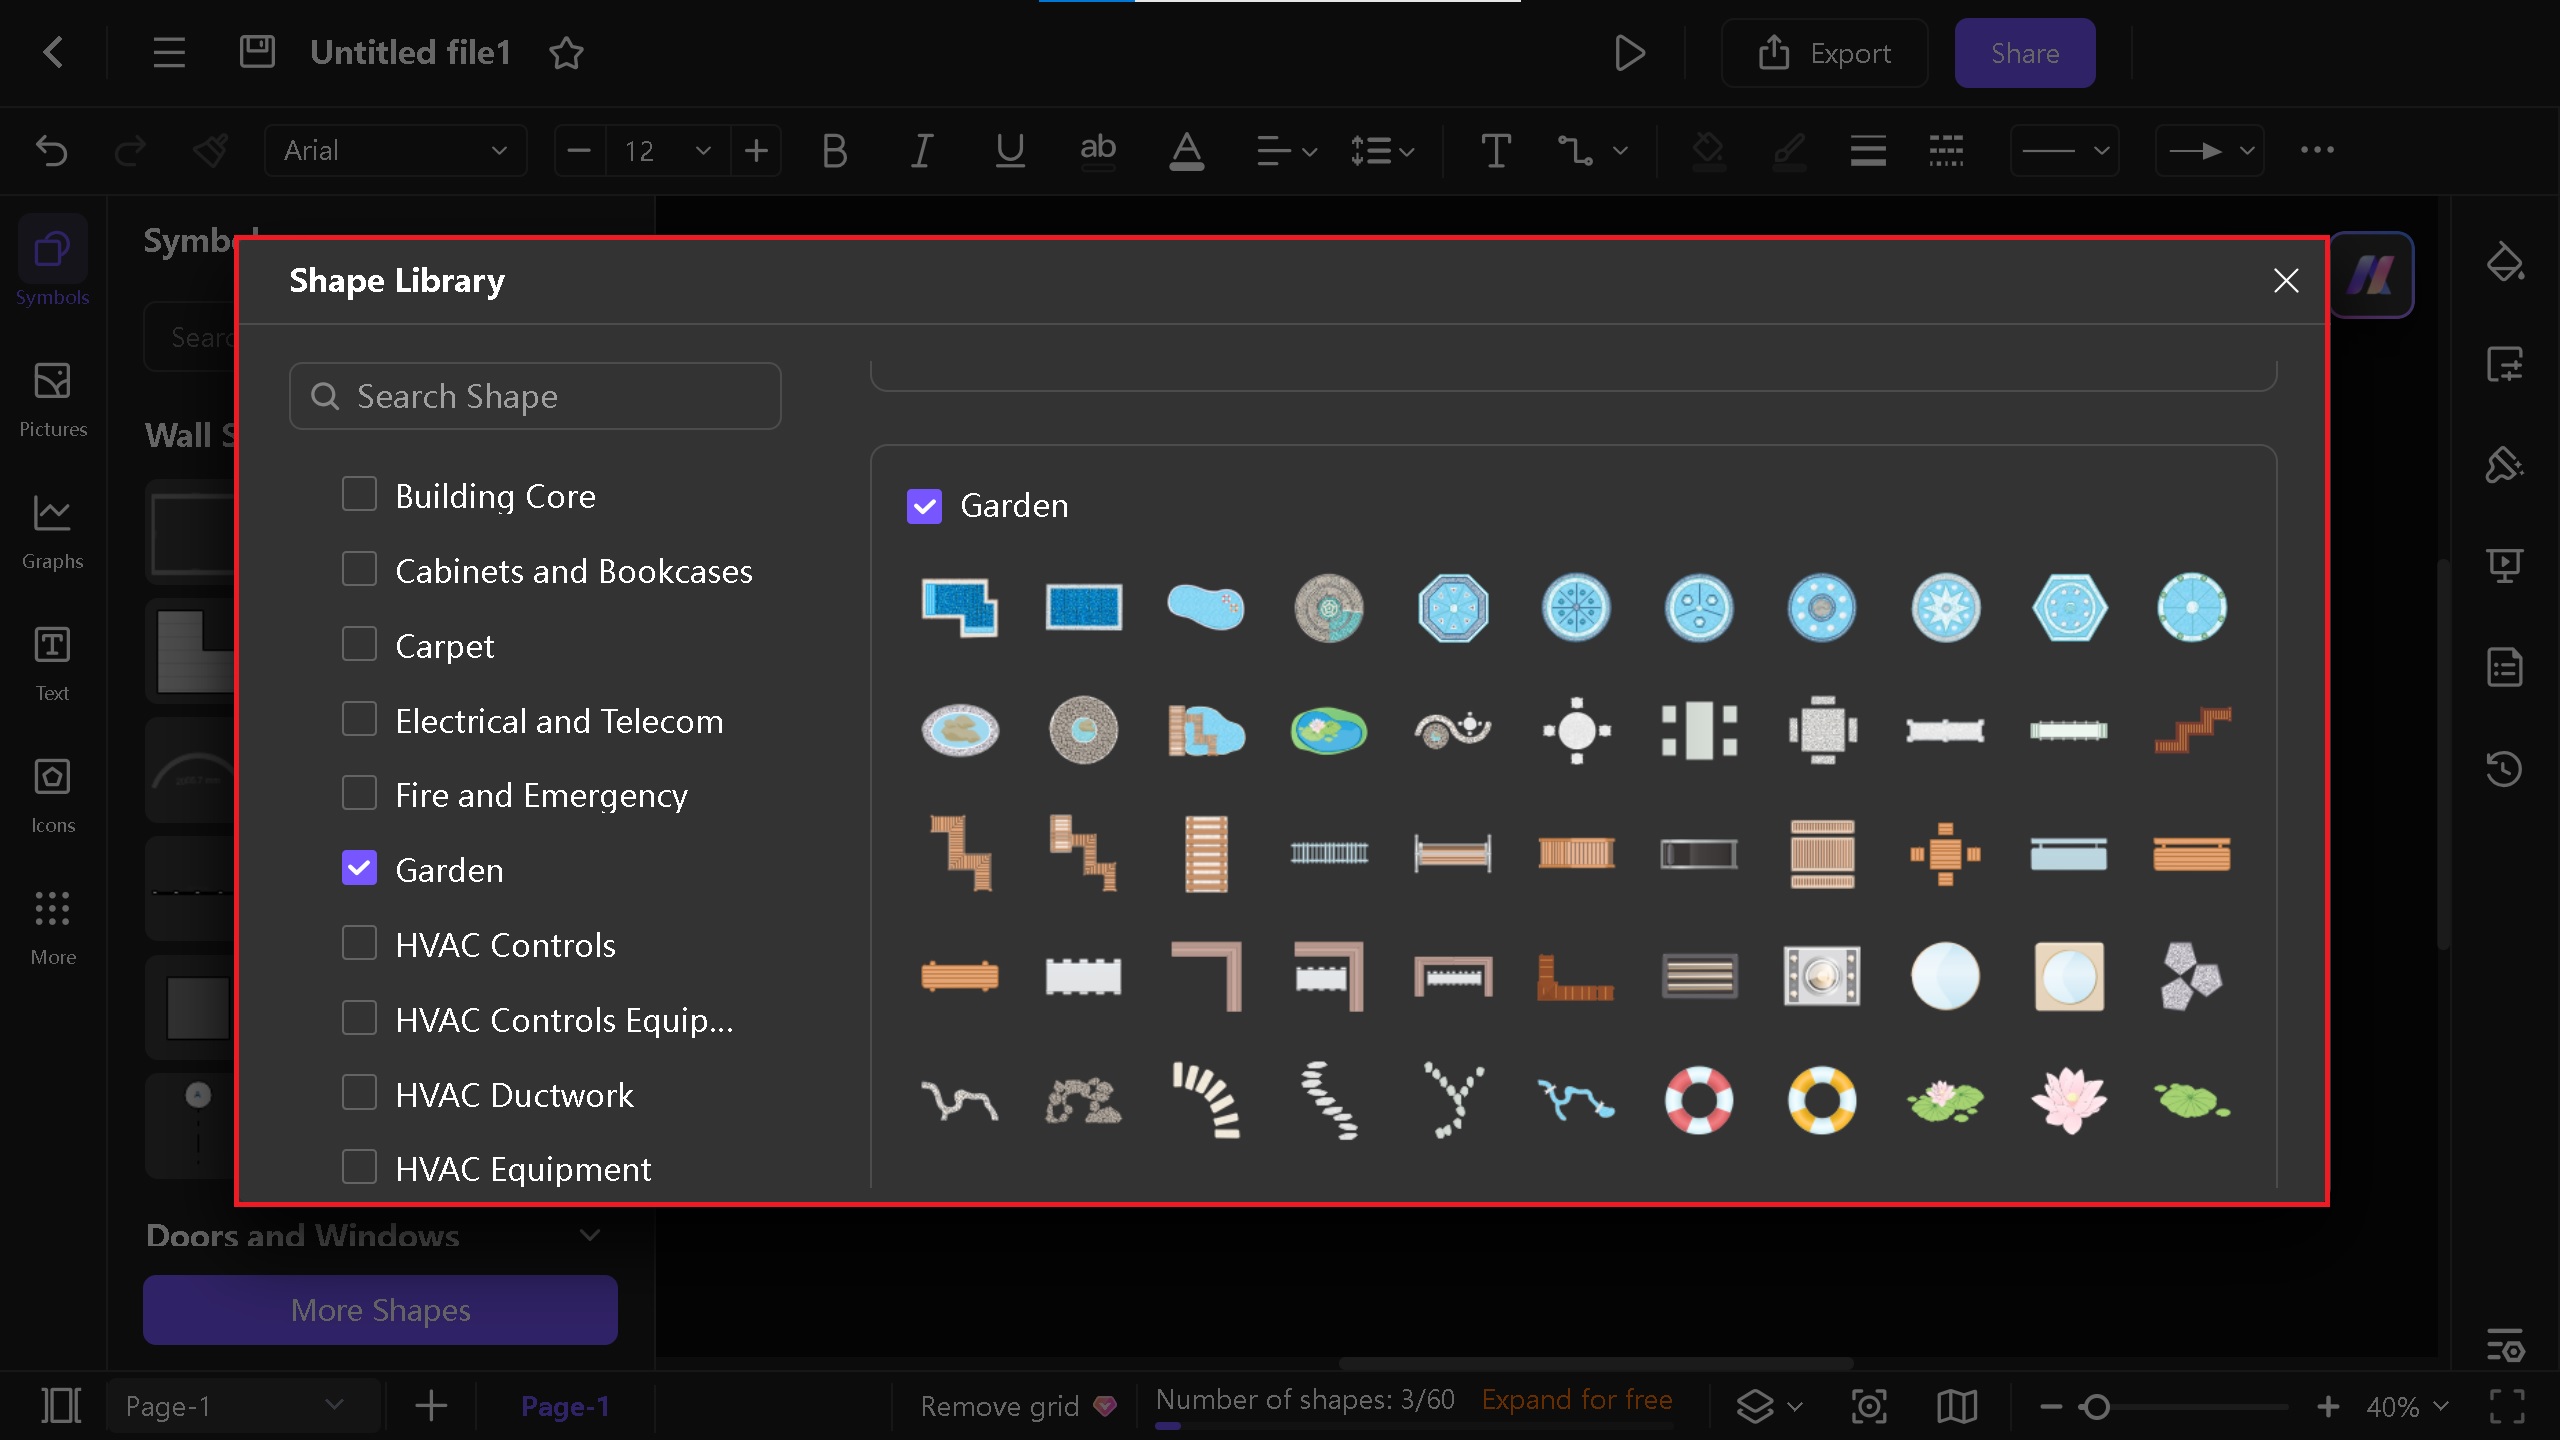The image size is (2560, 1440).
Task: Open the text alignment dropdown
Action: [x=1286, y=151]
